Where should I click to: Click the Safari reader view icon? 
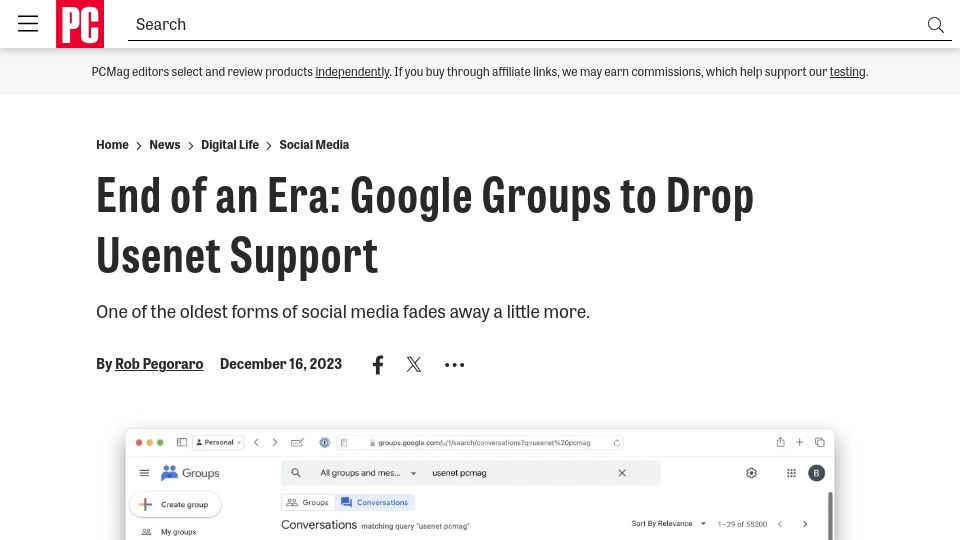tap(344, 443)
